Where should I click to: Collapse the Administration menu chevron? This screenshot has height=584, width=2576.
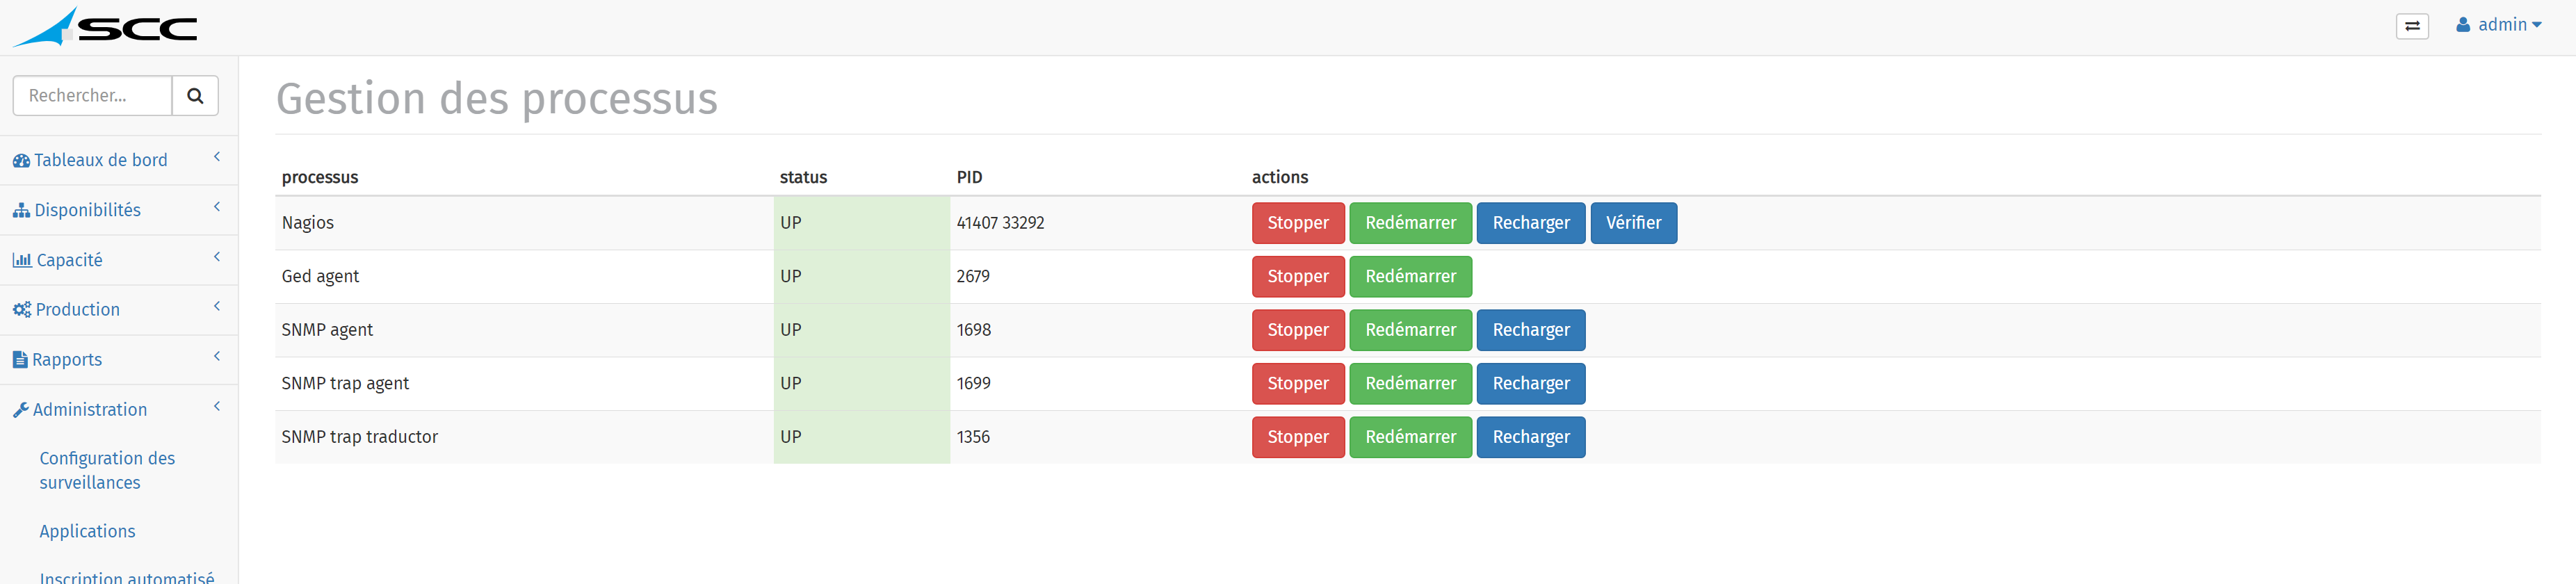click(216, 406)
